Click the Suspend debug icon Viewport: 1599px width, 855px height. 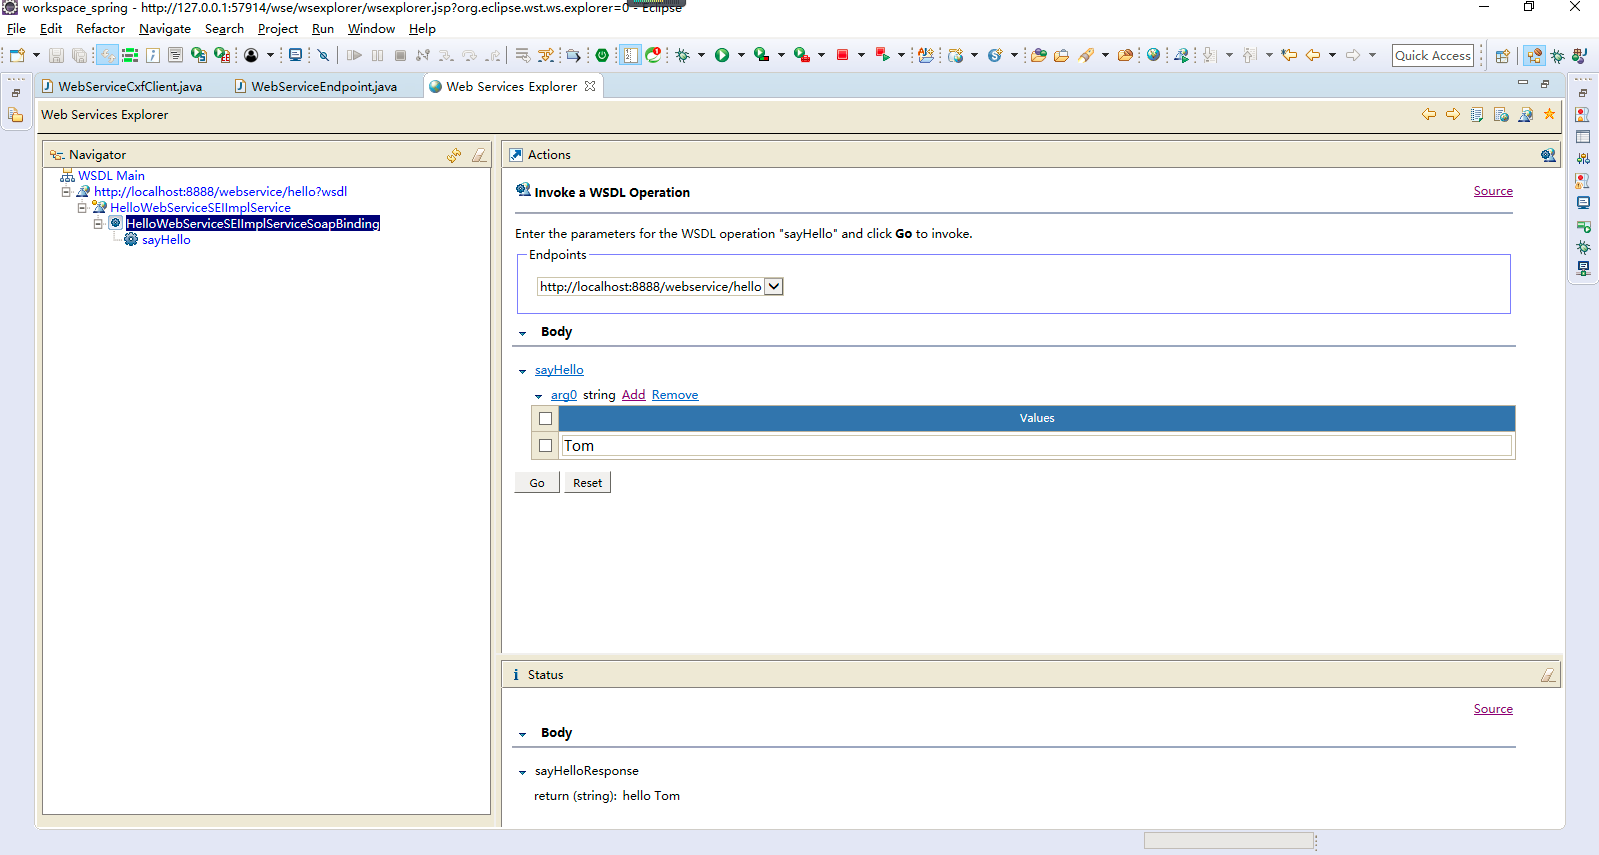click(x=377, y=55)
